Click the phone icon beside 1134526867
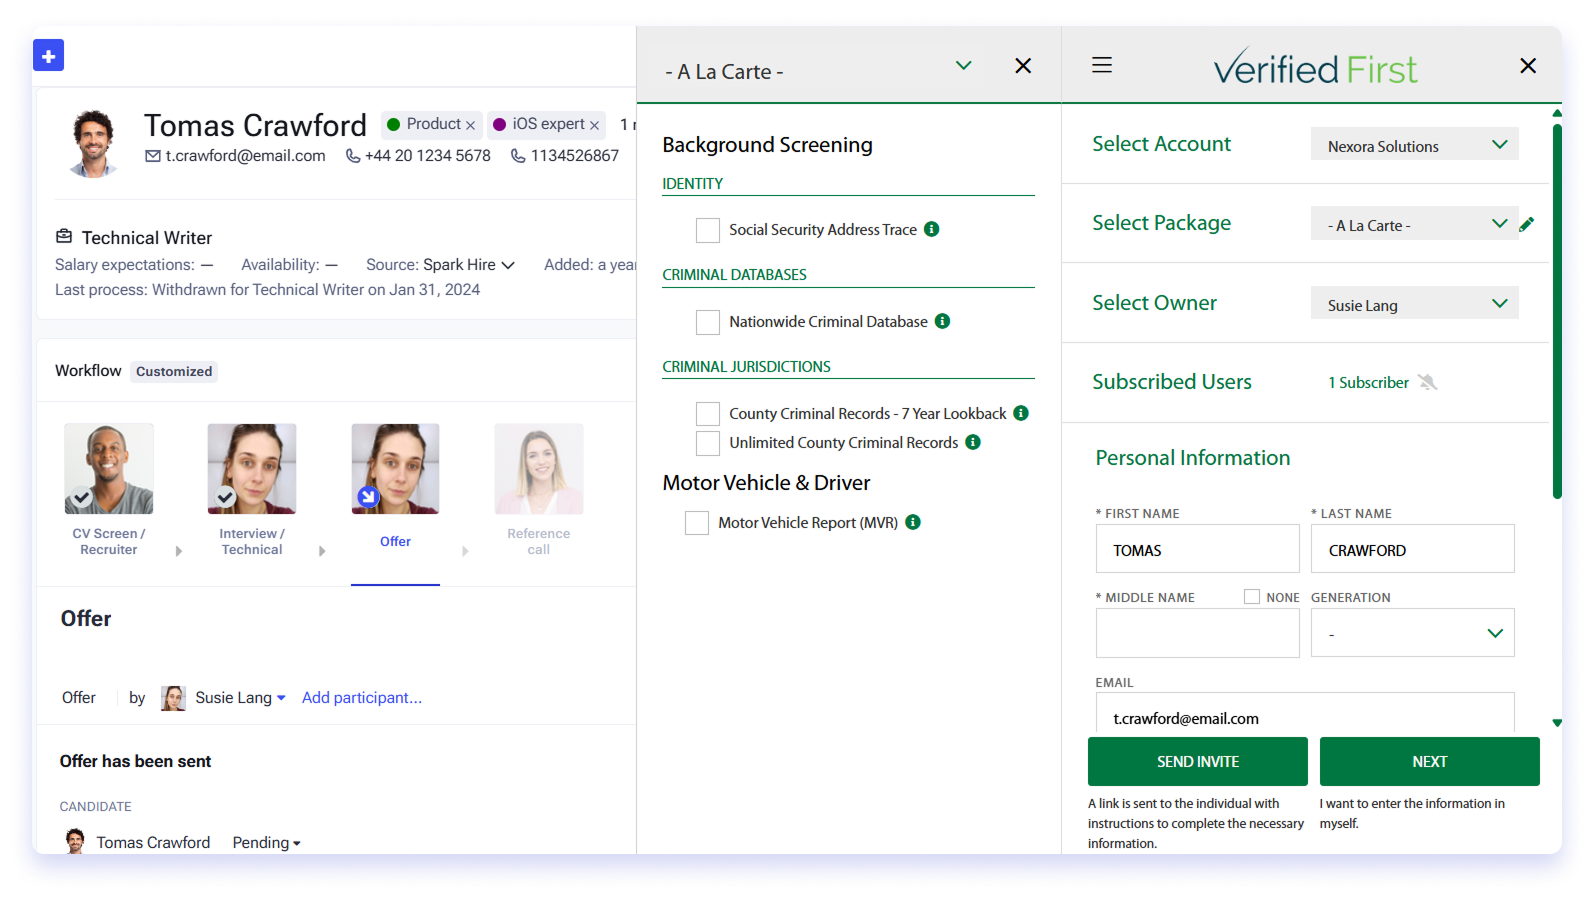This screenshot has width=1594, height=898. pos(518,156)
